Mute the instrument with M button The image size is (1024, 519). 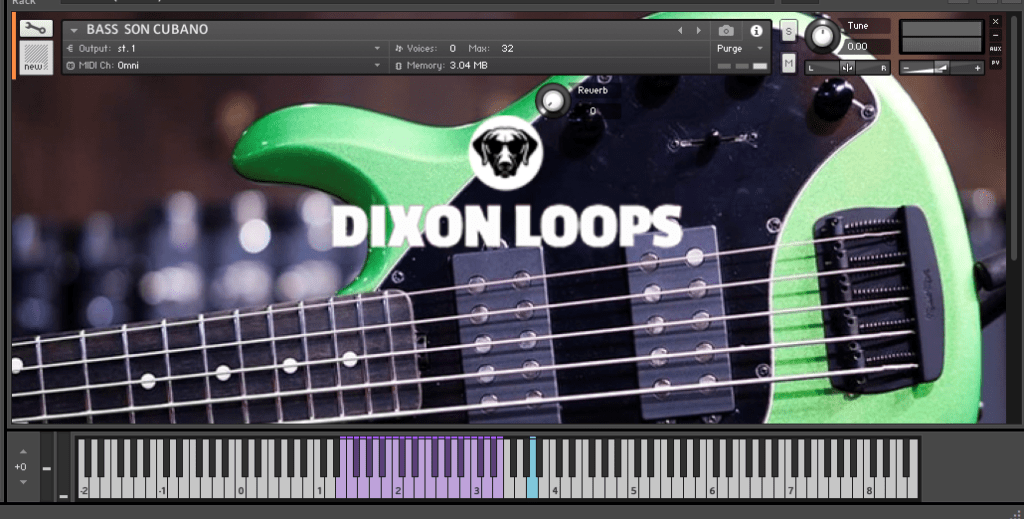point(788,64)
